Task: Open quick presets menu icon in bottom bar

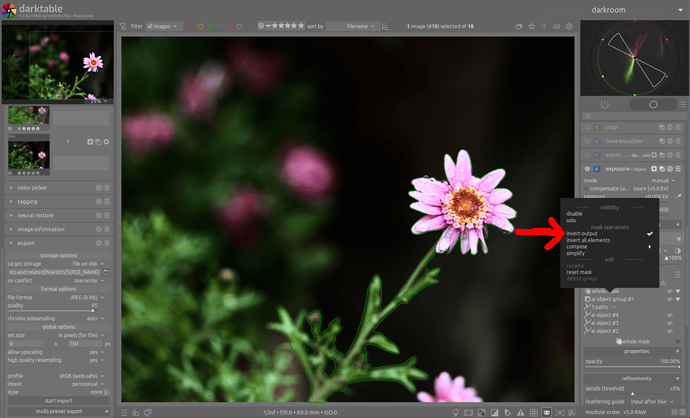Action: 125,412
